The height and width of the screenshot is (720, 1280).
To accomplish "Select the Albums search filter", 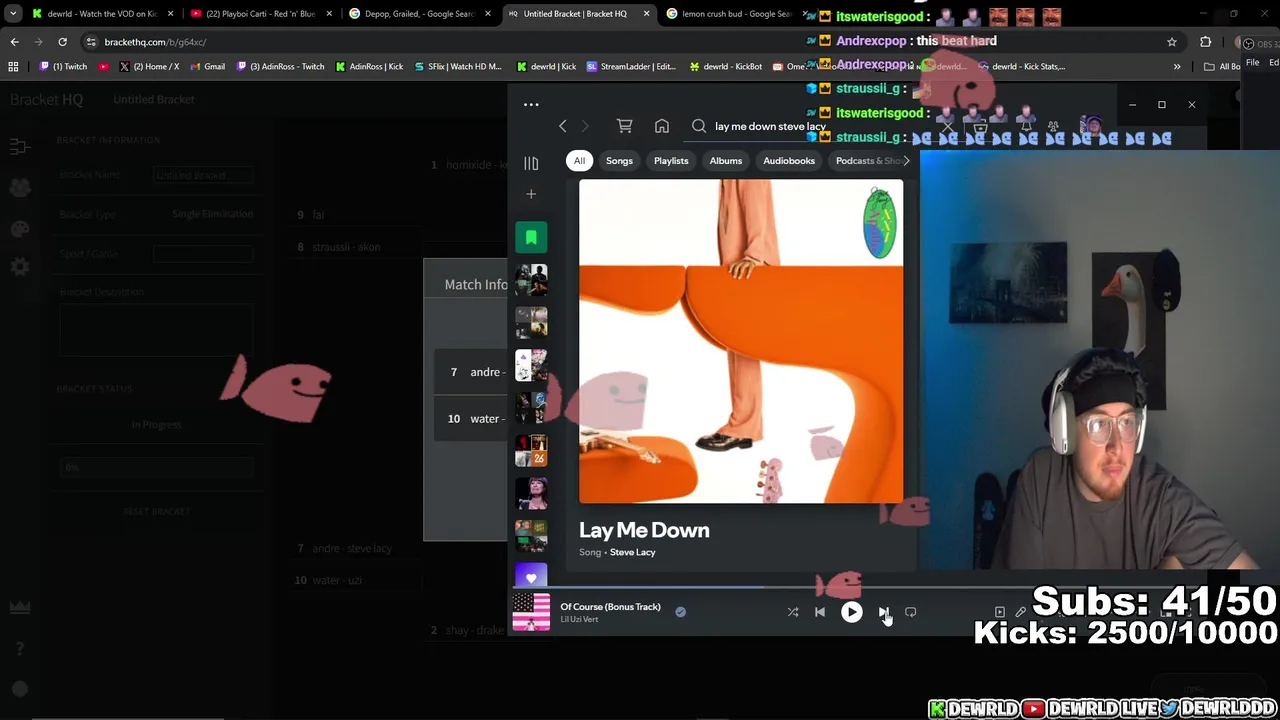I will click(726, 160).
